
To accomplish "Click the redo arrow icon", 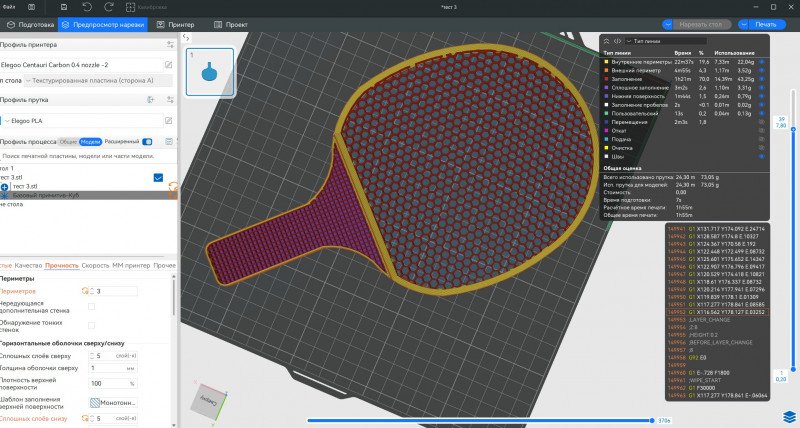I will (x=110, y=6).
